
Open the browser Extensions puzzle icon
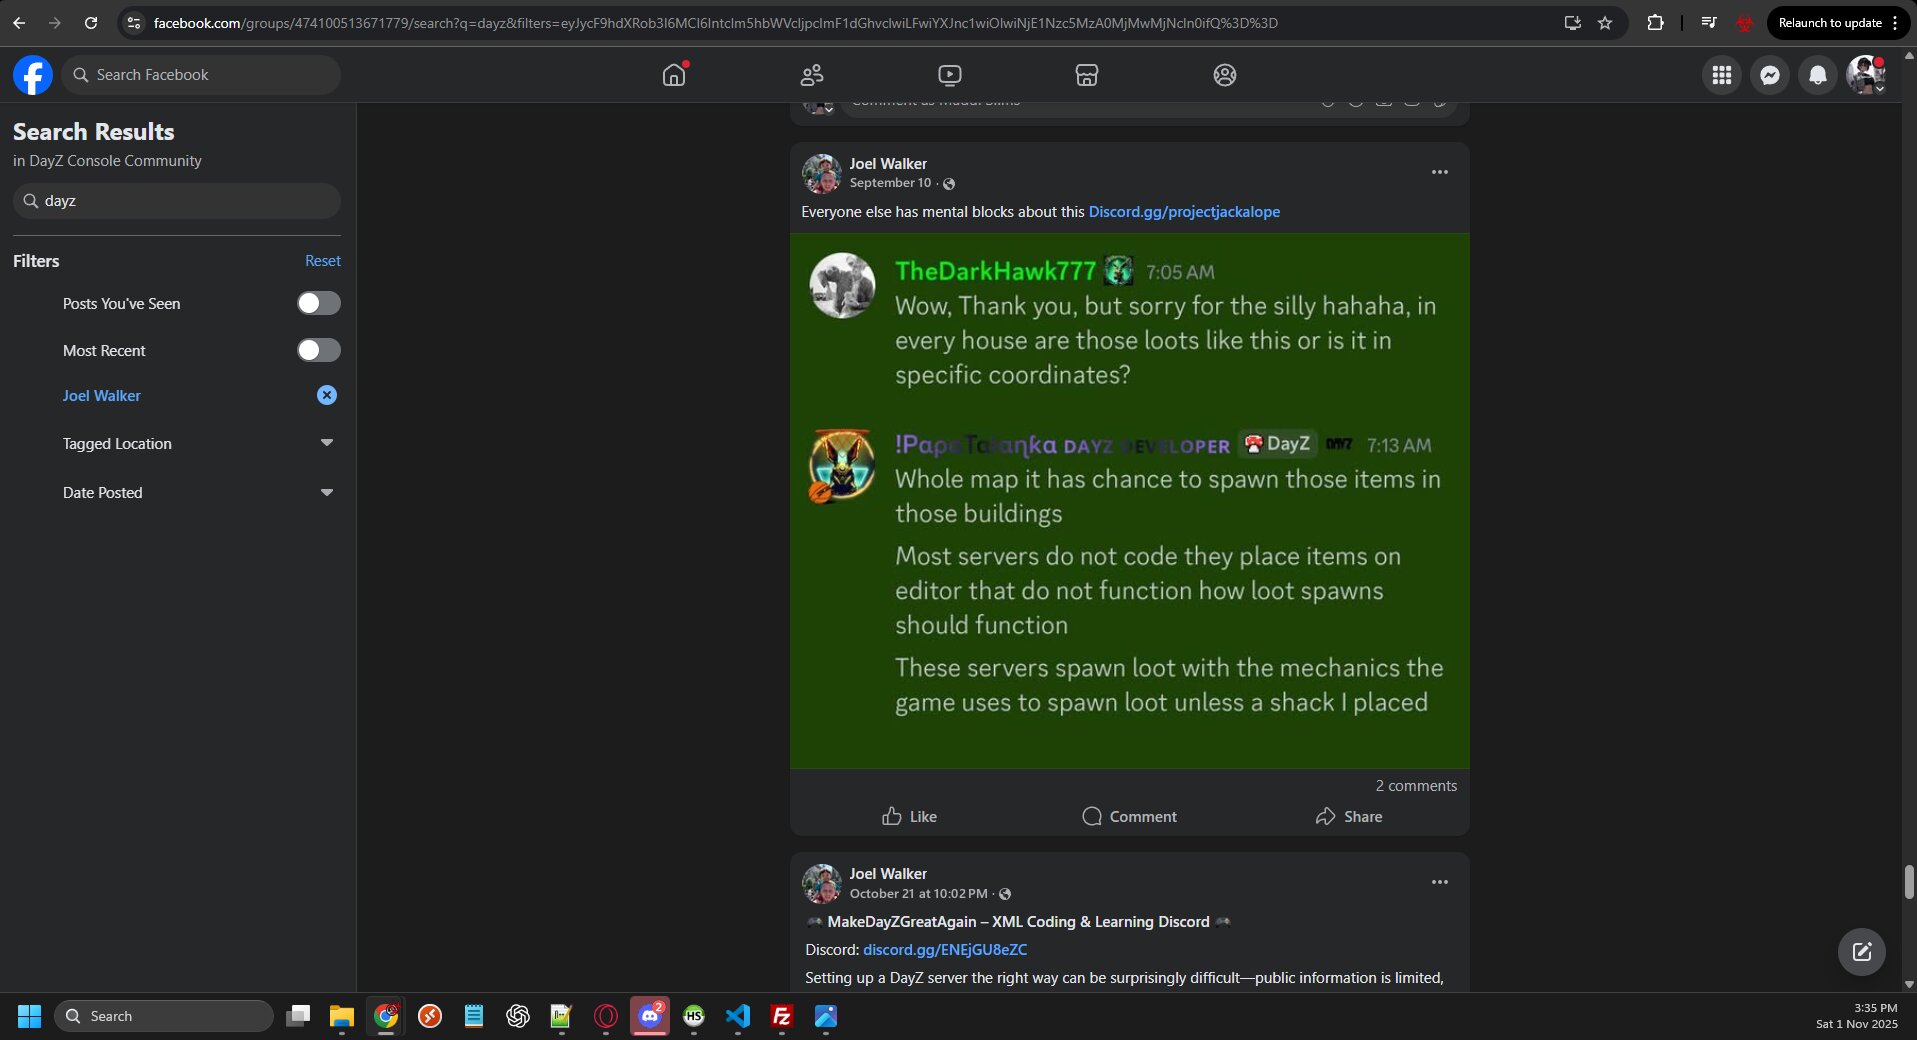tap(1655, 23)
